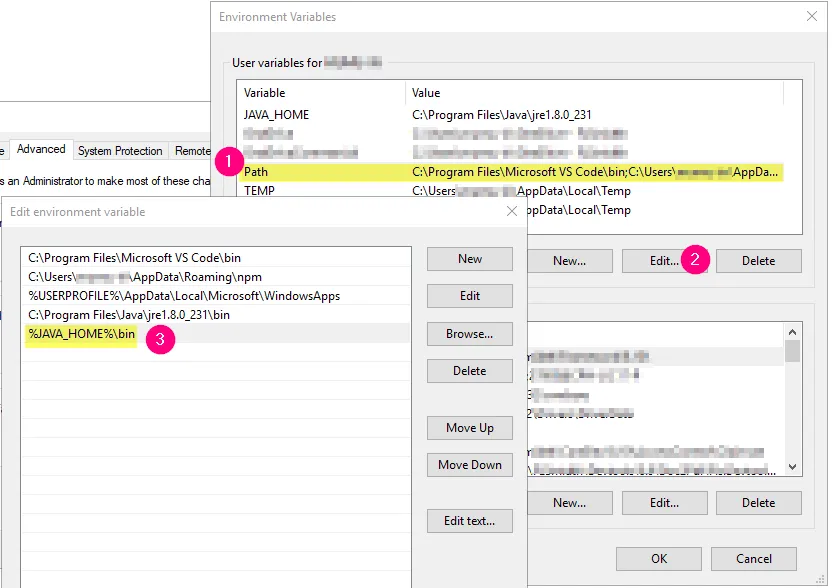The image size is (832, 588).
Task: Click Edit... under User variables
Action: tap(664, 261)
